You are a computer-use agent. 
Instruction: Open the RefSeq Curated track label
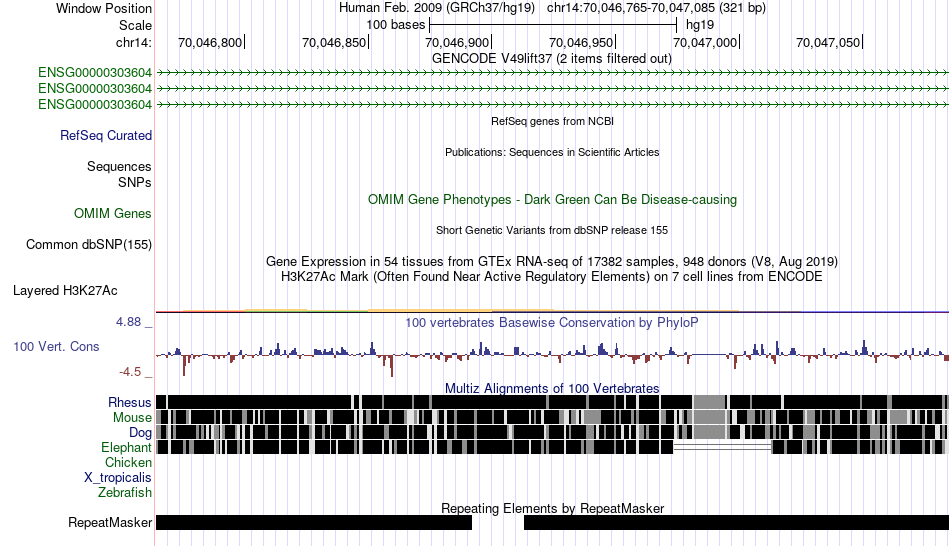pyautogui.click(x=105, y=135)
